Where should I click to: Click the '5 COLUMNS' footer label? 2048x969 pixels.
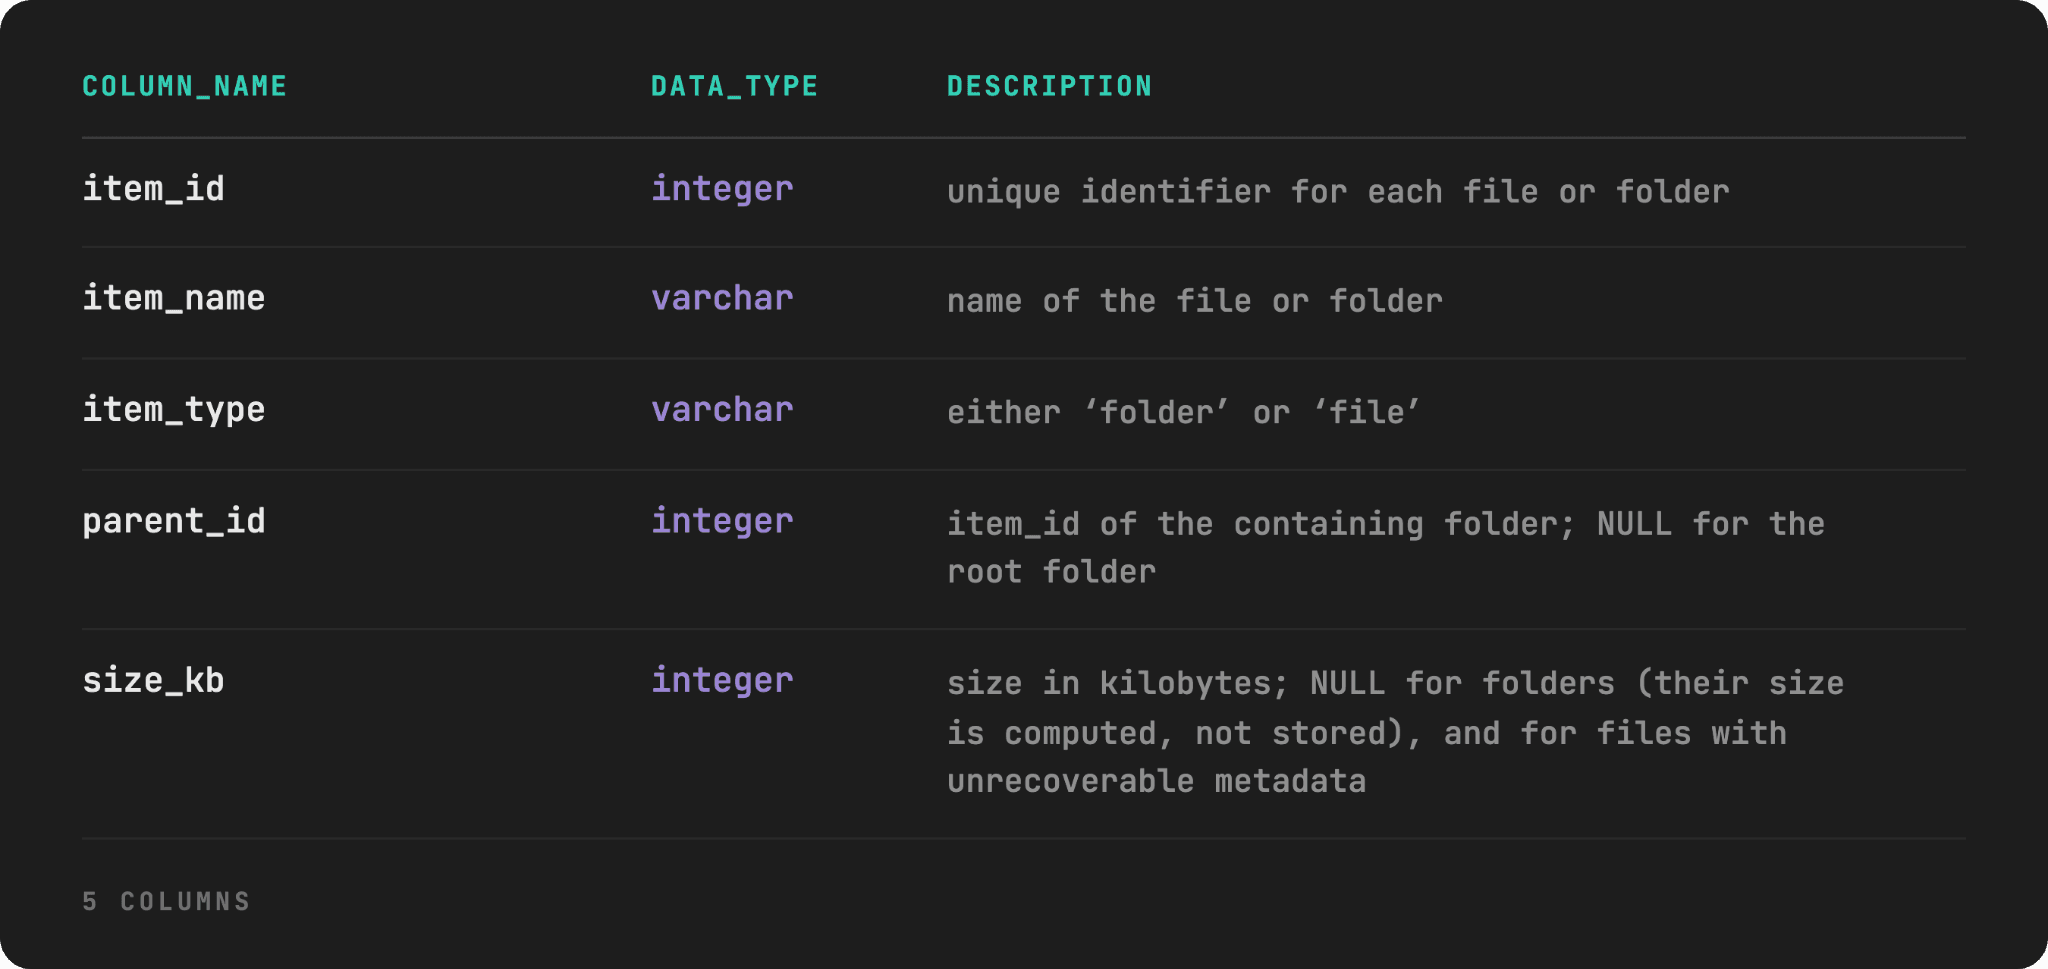click(x=166, y=902)
